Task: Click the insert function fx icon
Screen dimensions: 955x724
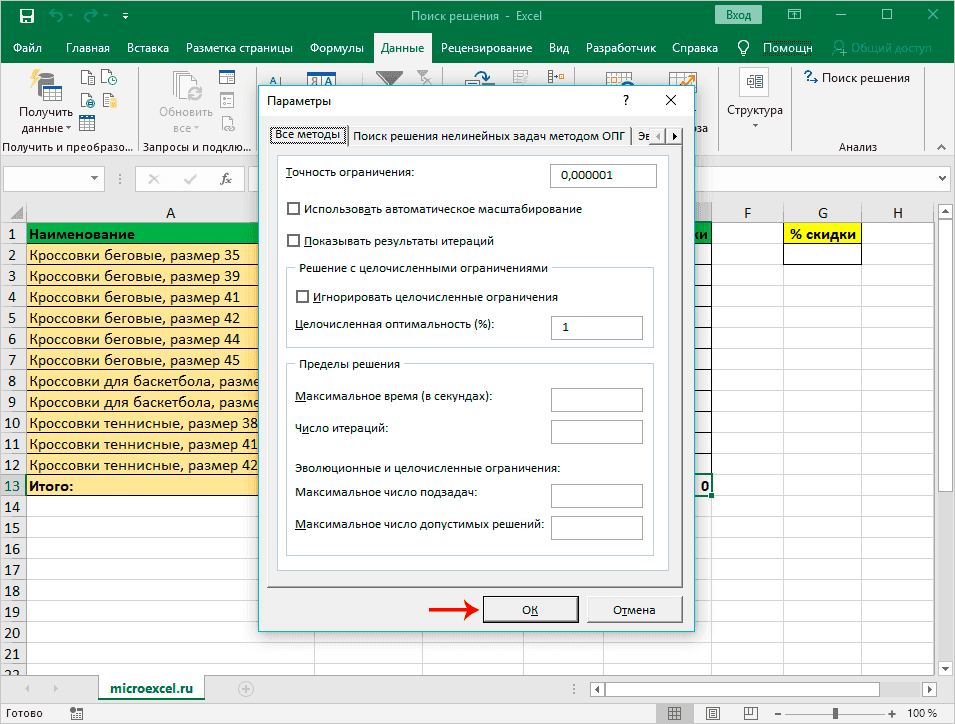Action: pyautogui.click(x=226, y=179)
